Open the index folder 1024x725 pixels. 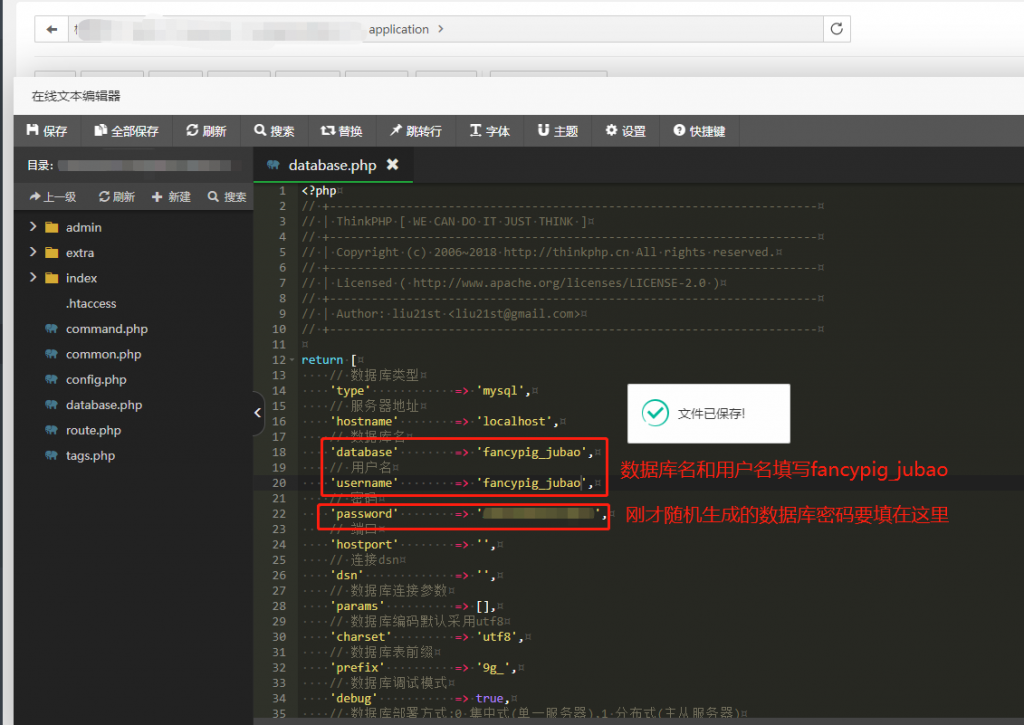[81, 278]
